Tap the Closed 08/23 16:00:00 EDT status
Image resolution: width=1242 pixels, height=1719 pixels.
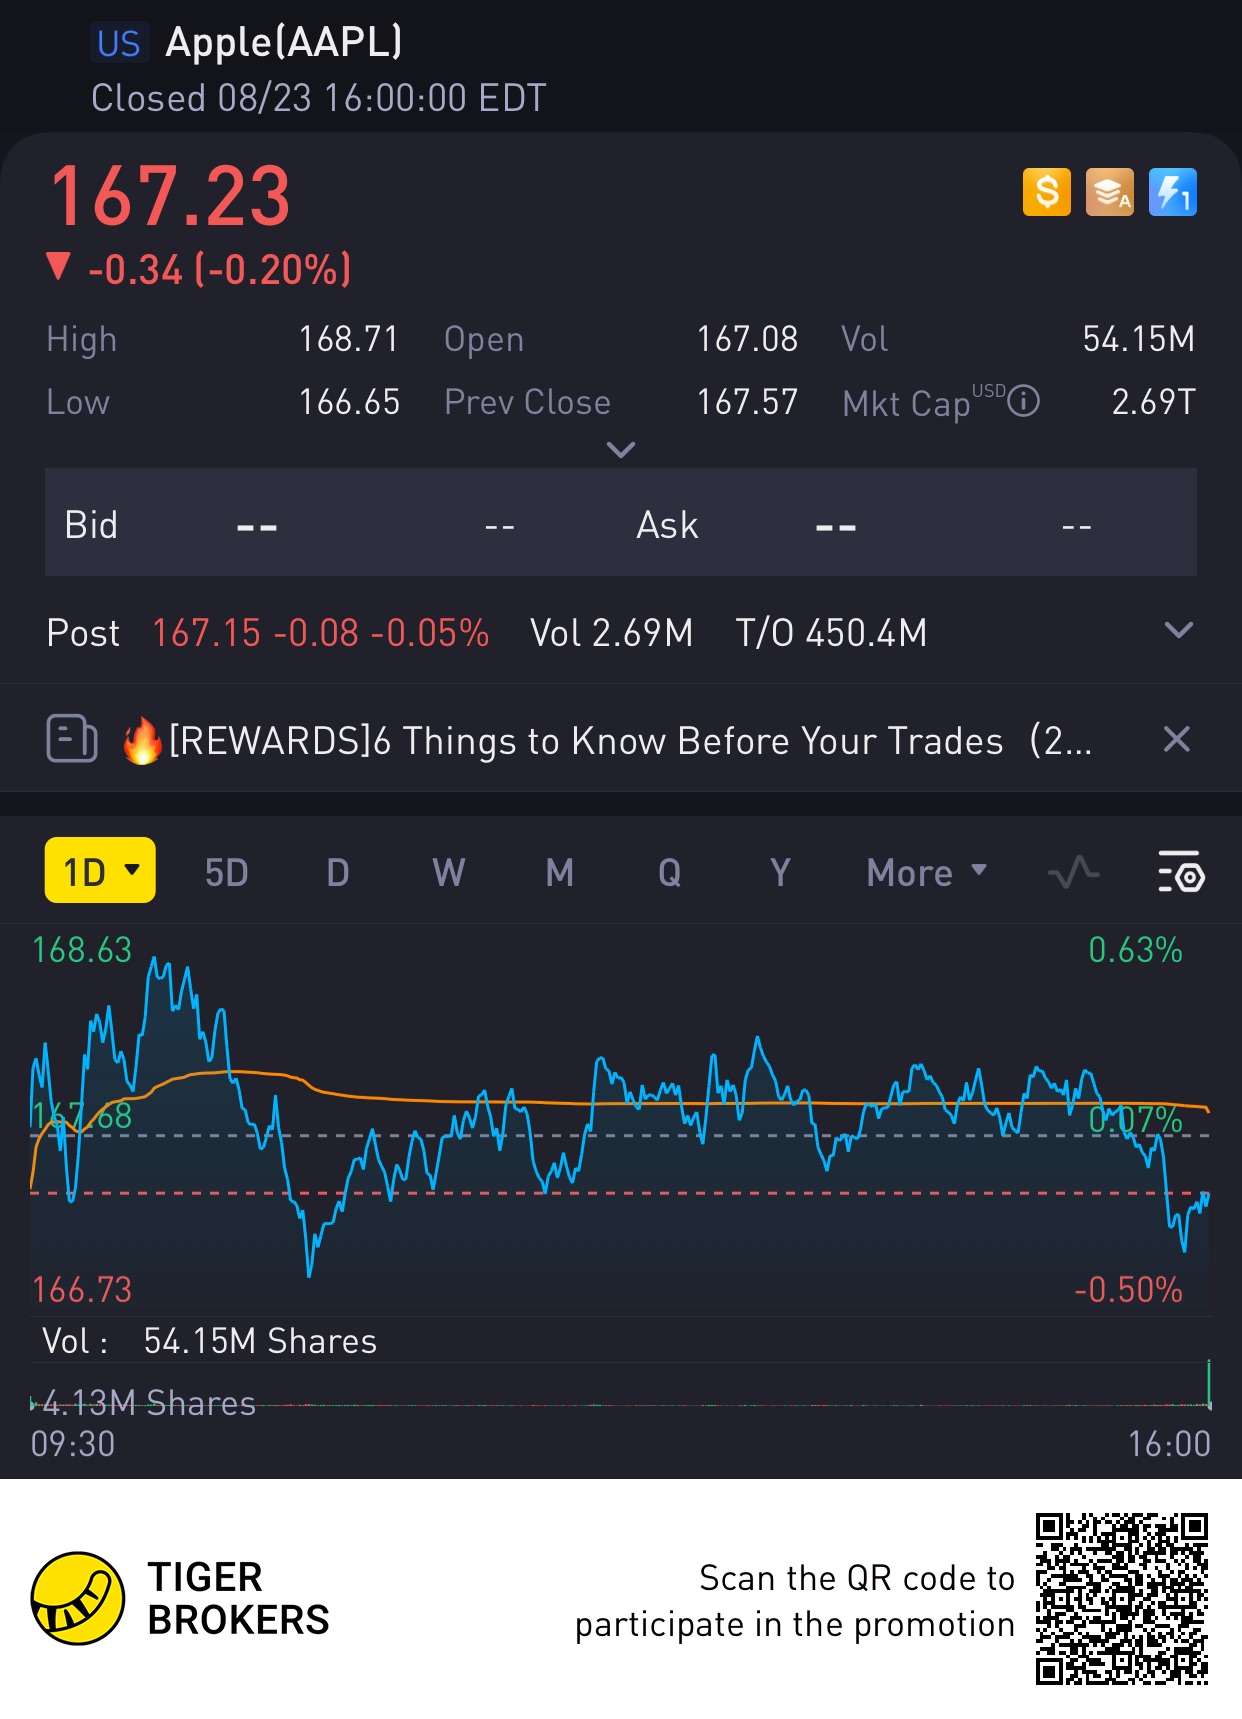pyautogui.click(x=318, y=98)
